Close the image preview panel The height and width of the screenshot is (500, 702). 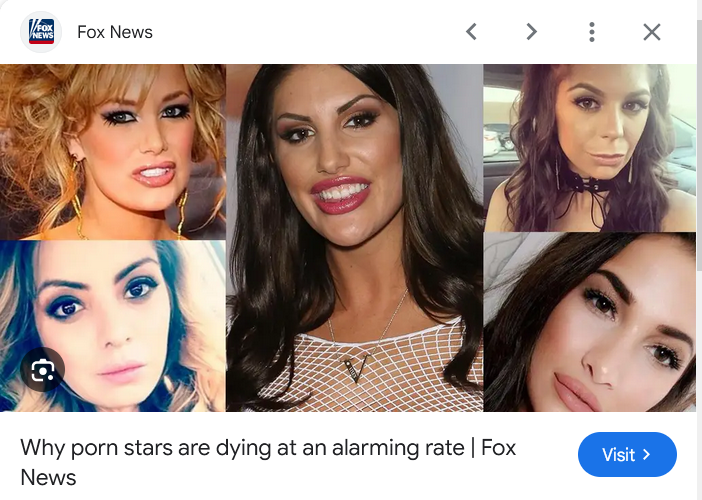click(652, 32)
